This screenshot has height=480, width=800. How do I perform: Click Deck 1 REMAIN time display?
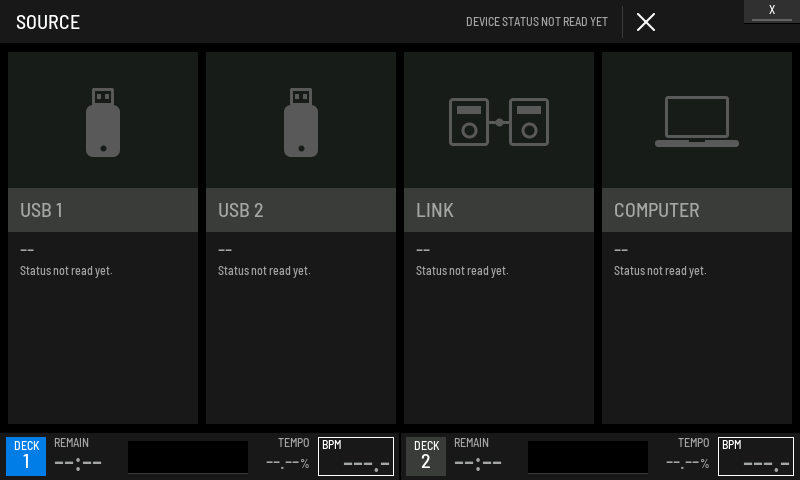(78, 463)
